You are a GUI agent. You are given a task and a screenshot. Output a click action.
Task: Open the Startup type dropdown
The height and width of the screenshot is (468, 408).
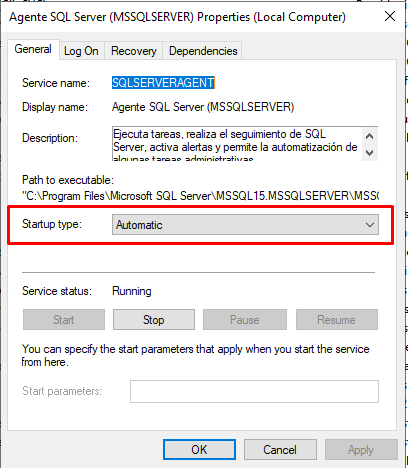coord(245,225)
